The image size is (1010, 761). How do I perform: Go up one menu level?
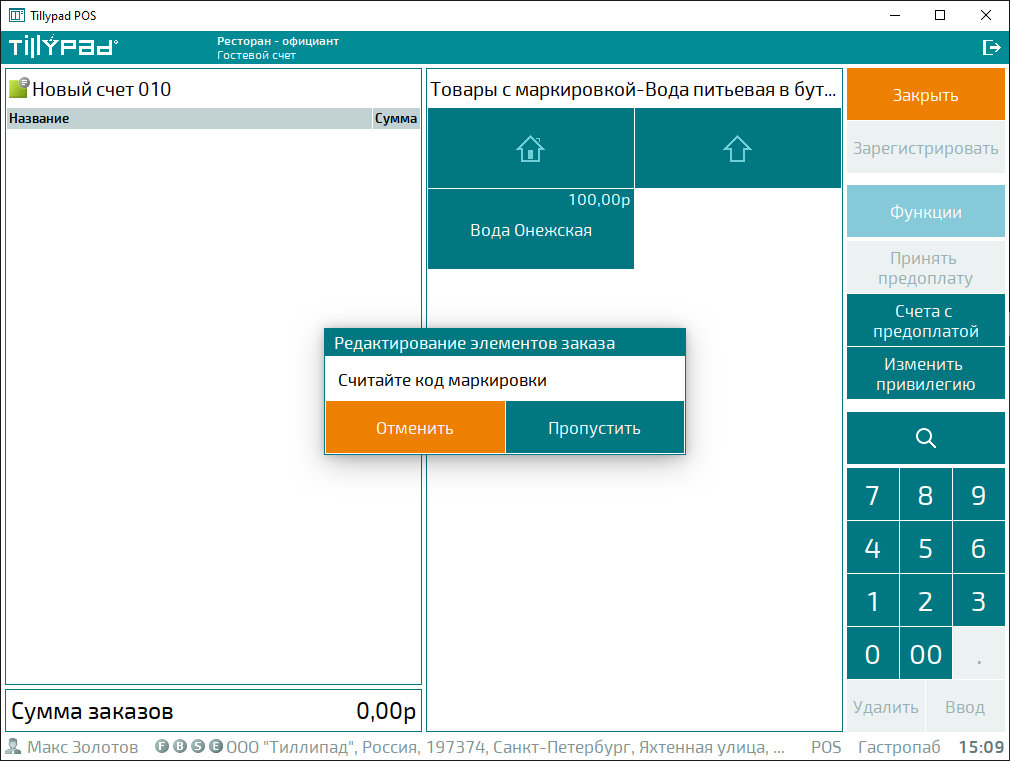click(x=738, y=148)
